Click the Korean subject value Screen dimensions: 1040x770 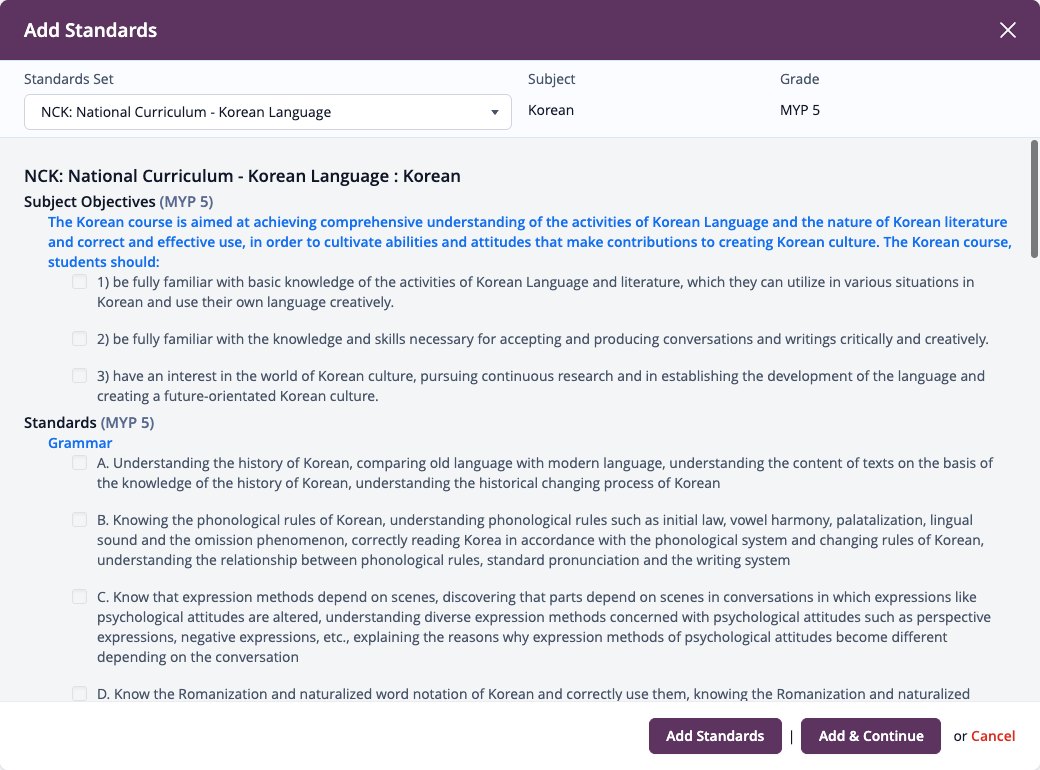pyautogui.click(x=551, y=110)
